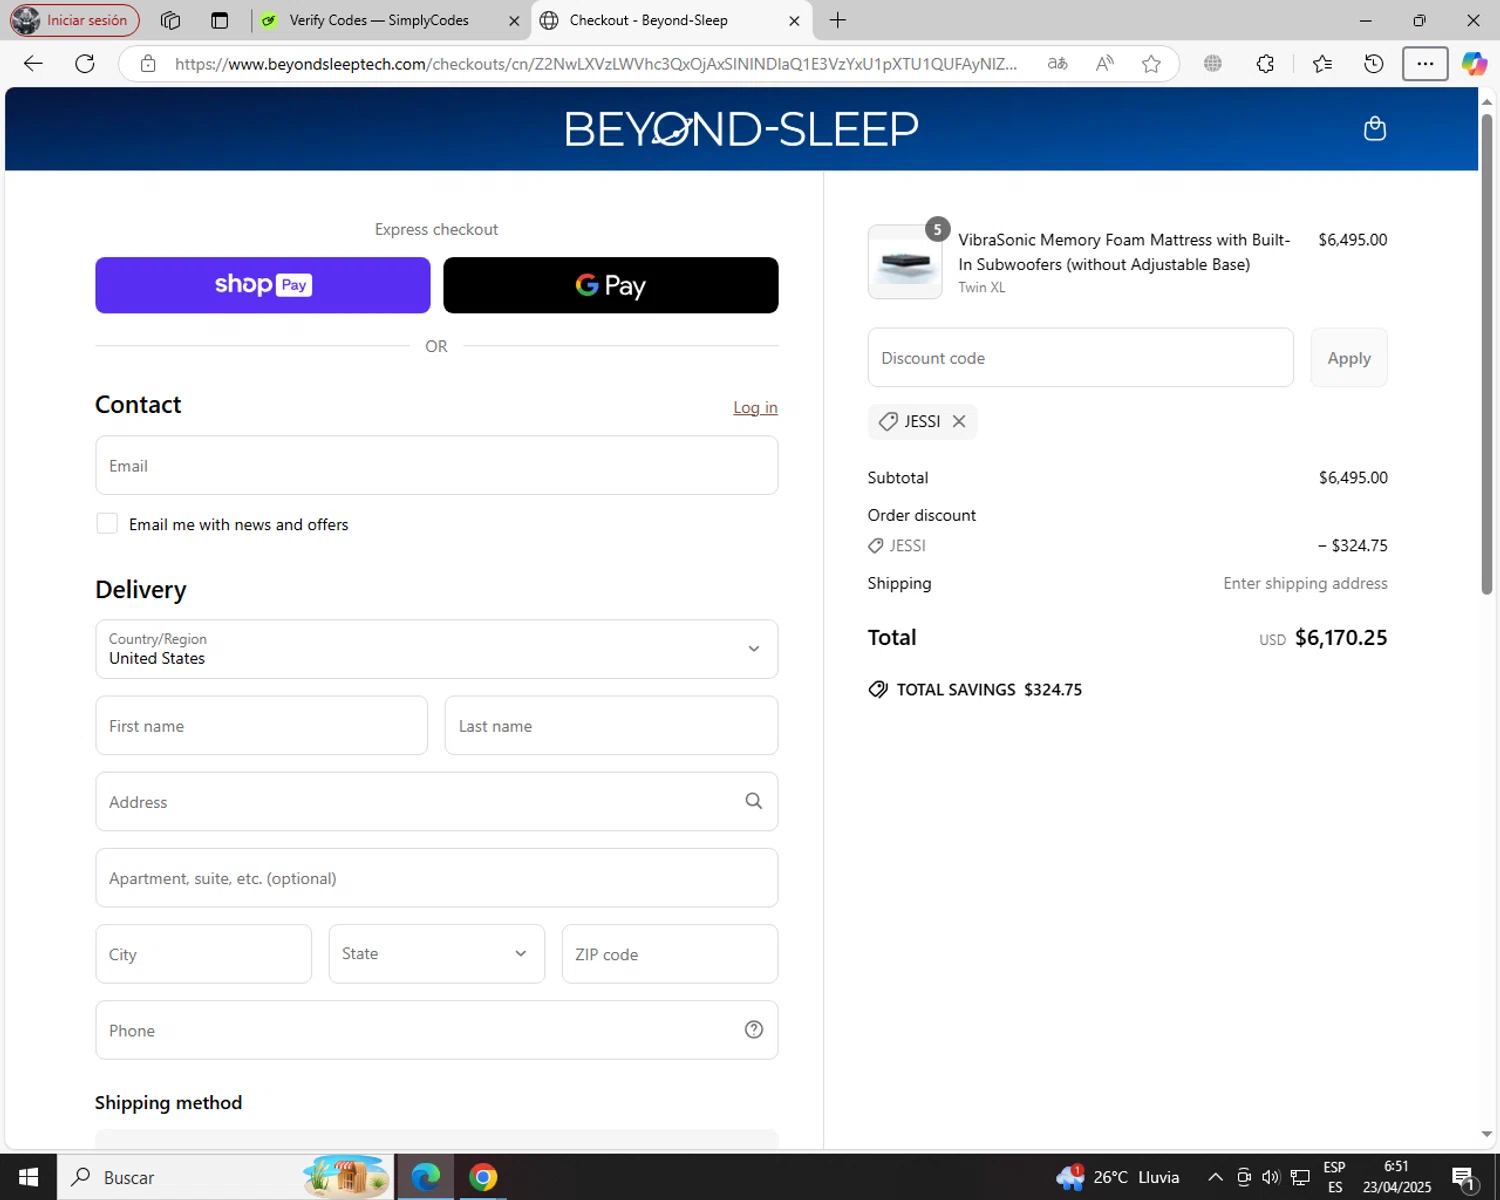
Task: Open the State dropdown
Action: [x=437, y=954]
